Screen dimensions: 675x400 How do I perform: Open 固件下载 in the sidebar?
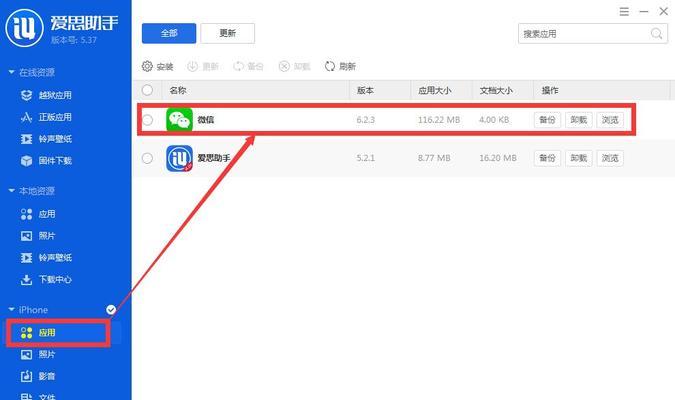(x=46, y=161)
